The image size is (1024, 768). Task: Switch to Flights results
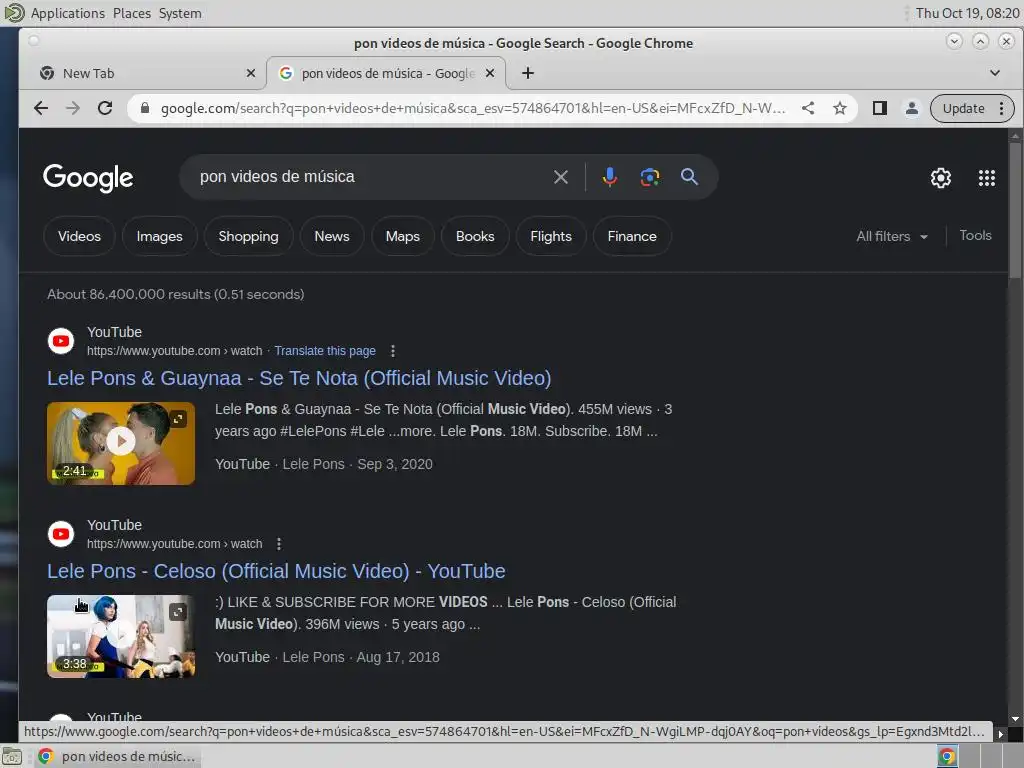(x=551, y=236)
